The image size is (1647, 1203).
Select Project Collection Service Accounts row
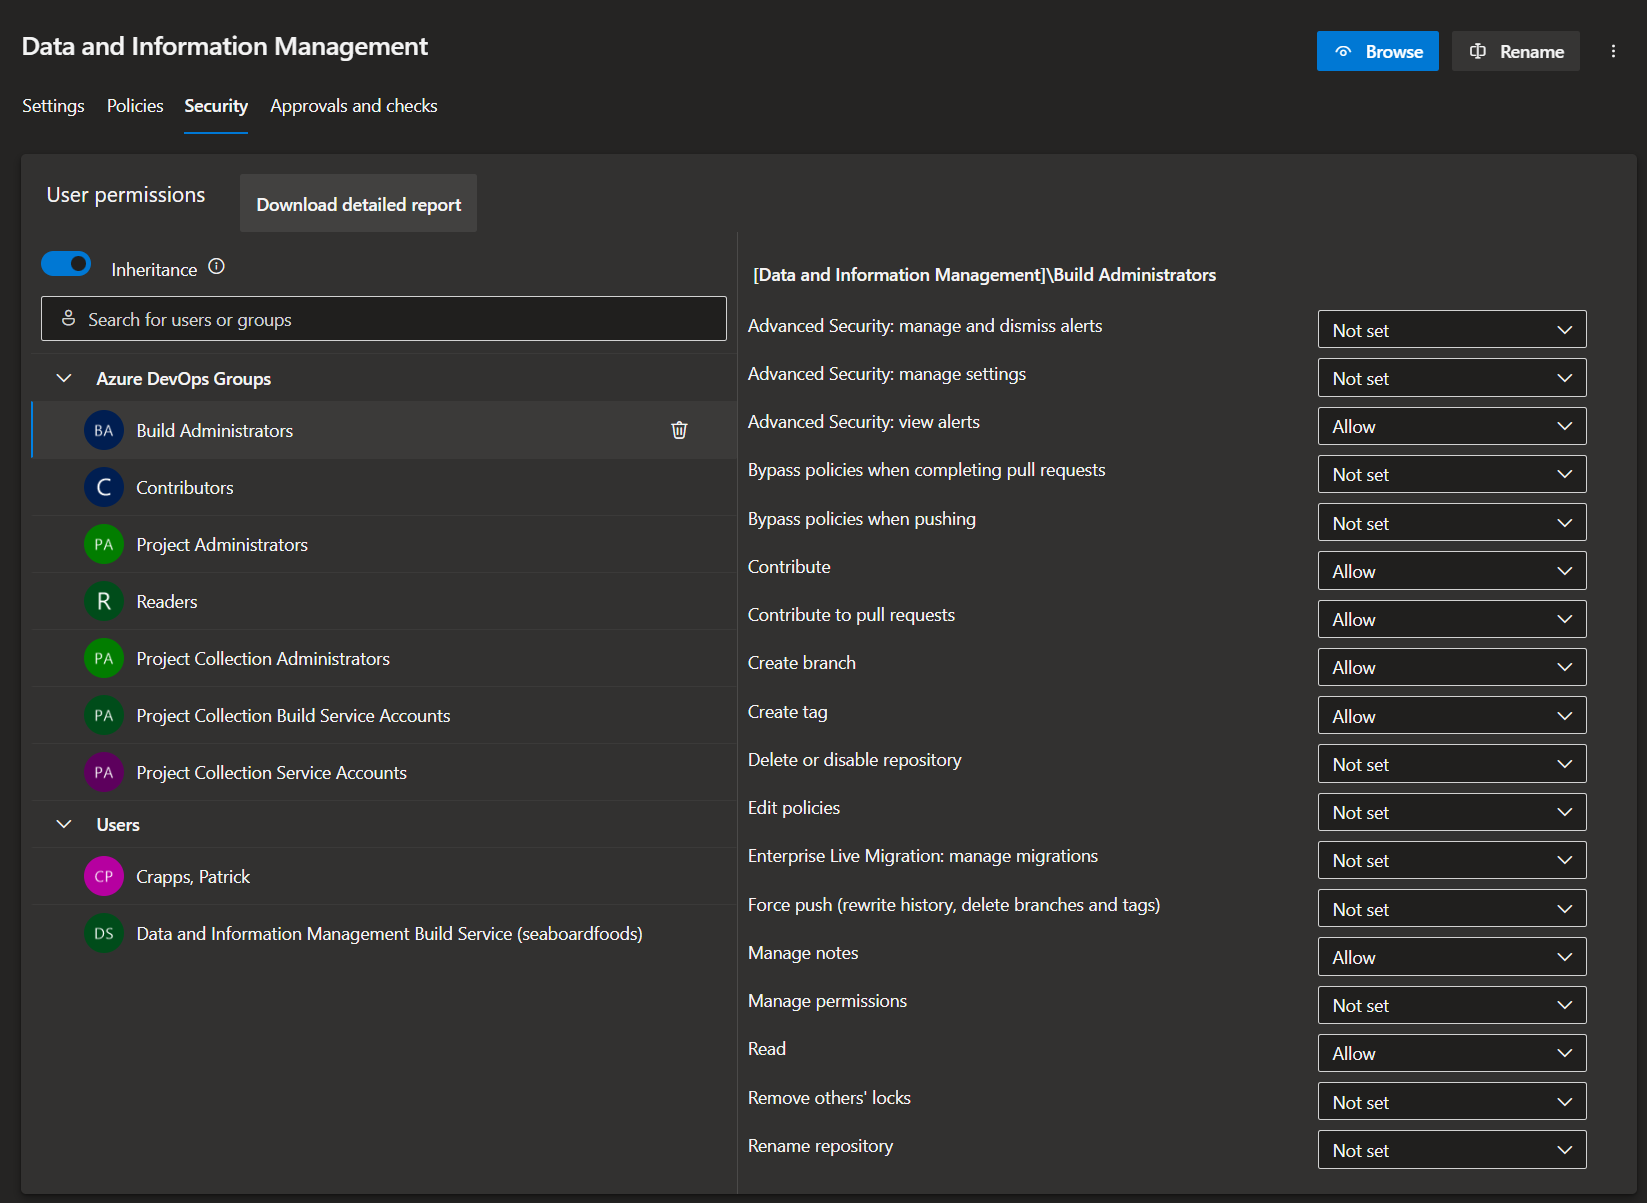pyautogui.click(x=384, y=772)
